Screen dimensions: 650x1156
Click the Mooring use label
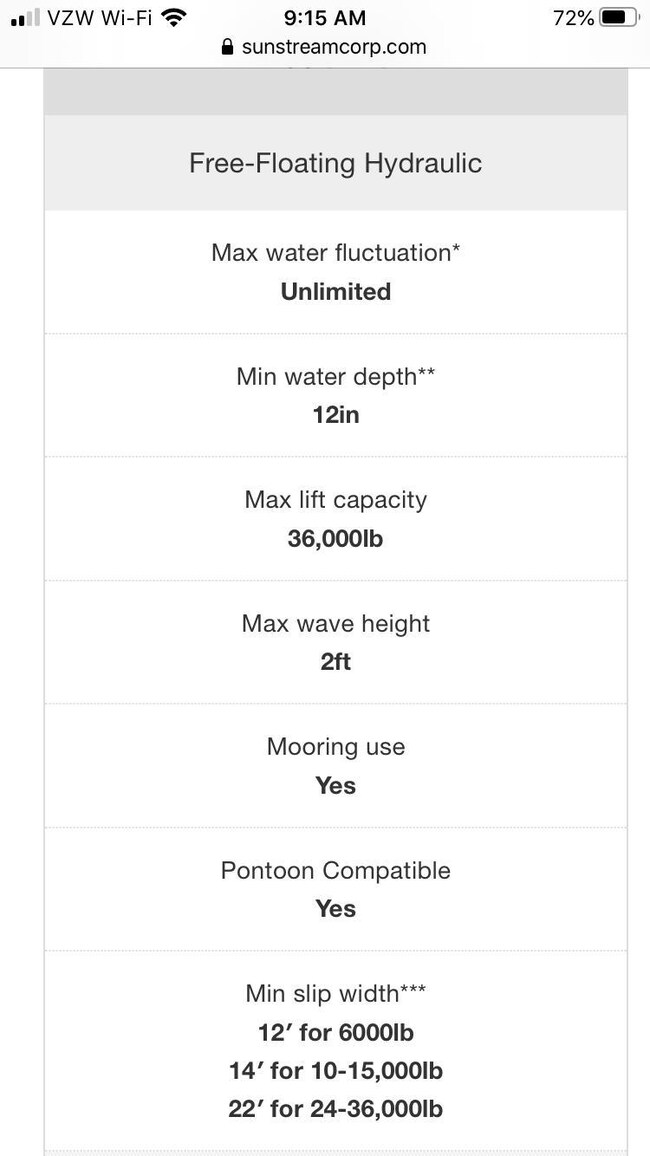click(x=335, y=746)
